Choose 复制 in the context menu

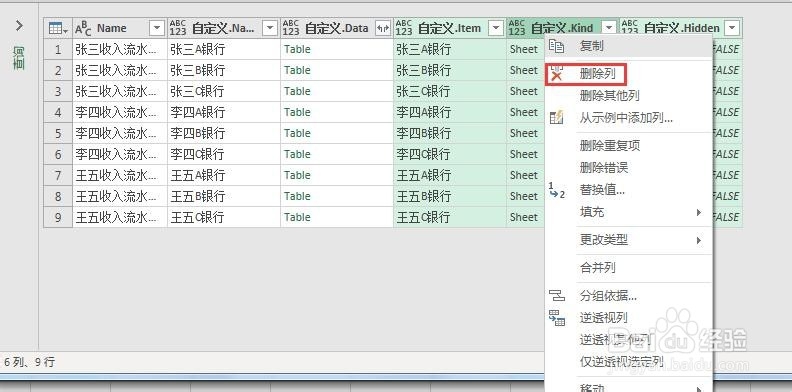628,46
